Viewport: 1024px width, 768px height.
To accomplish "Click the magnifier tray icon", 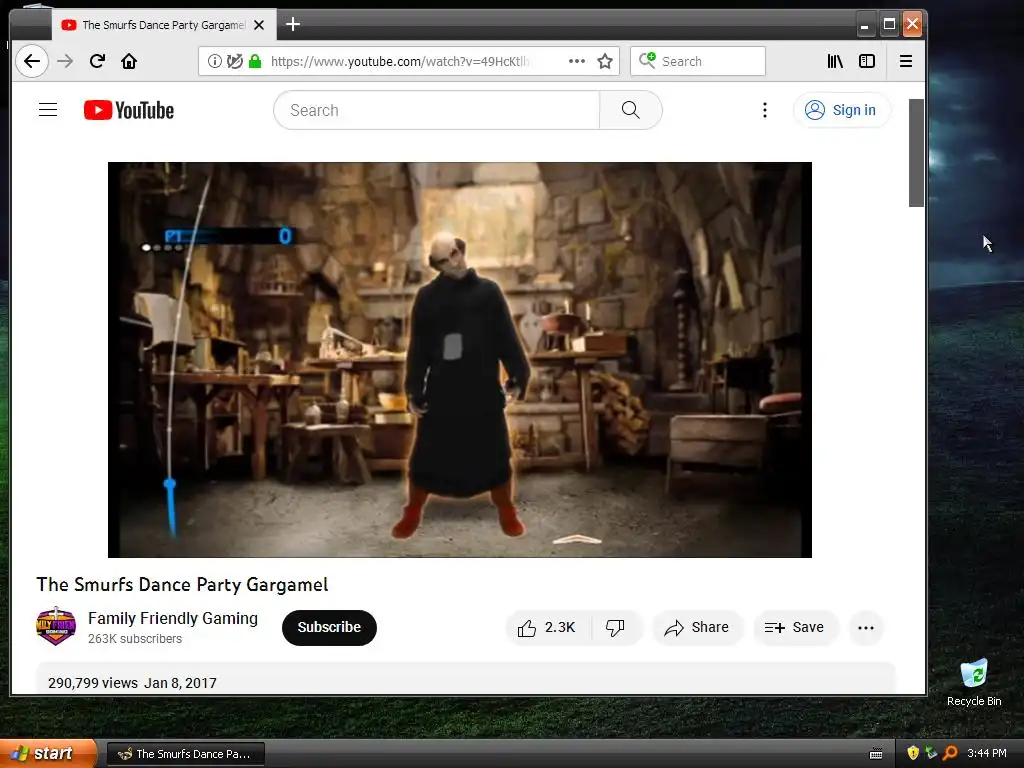I will point(950,753).
